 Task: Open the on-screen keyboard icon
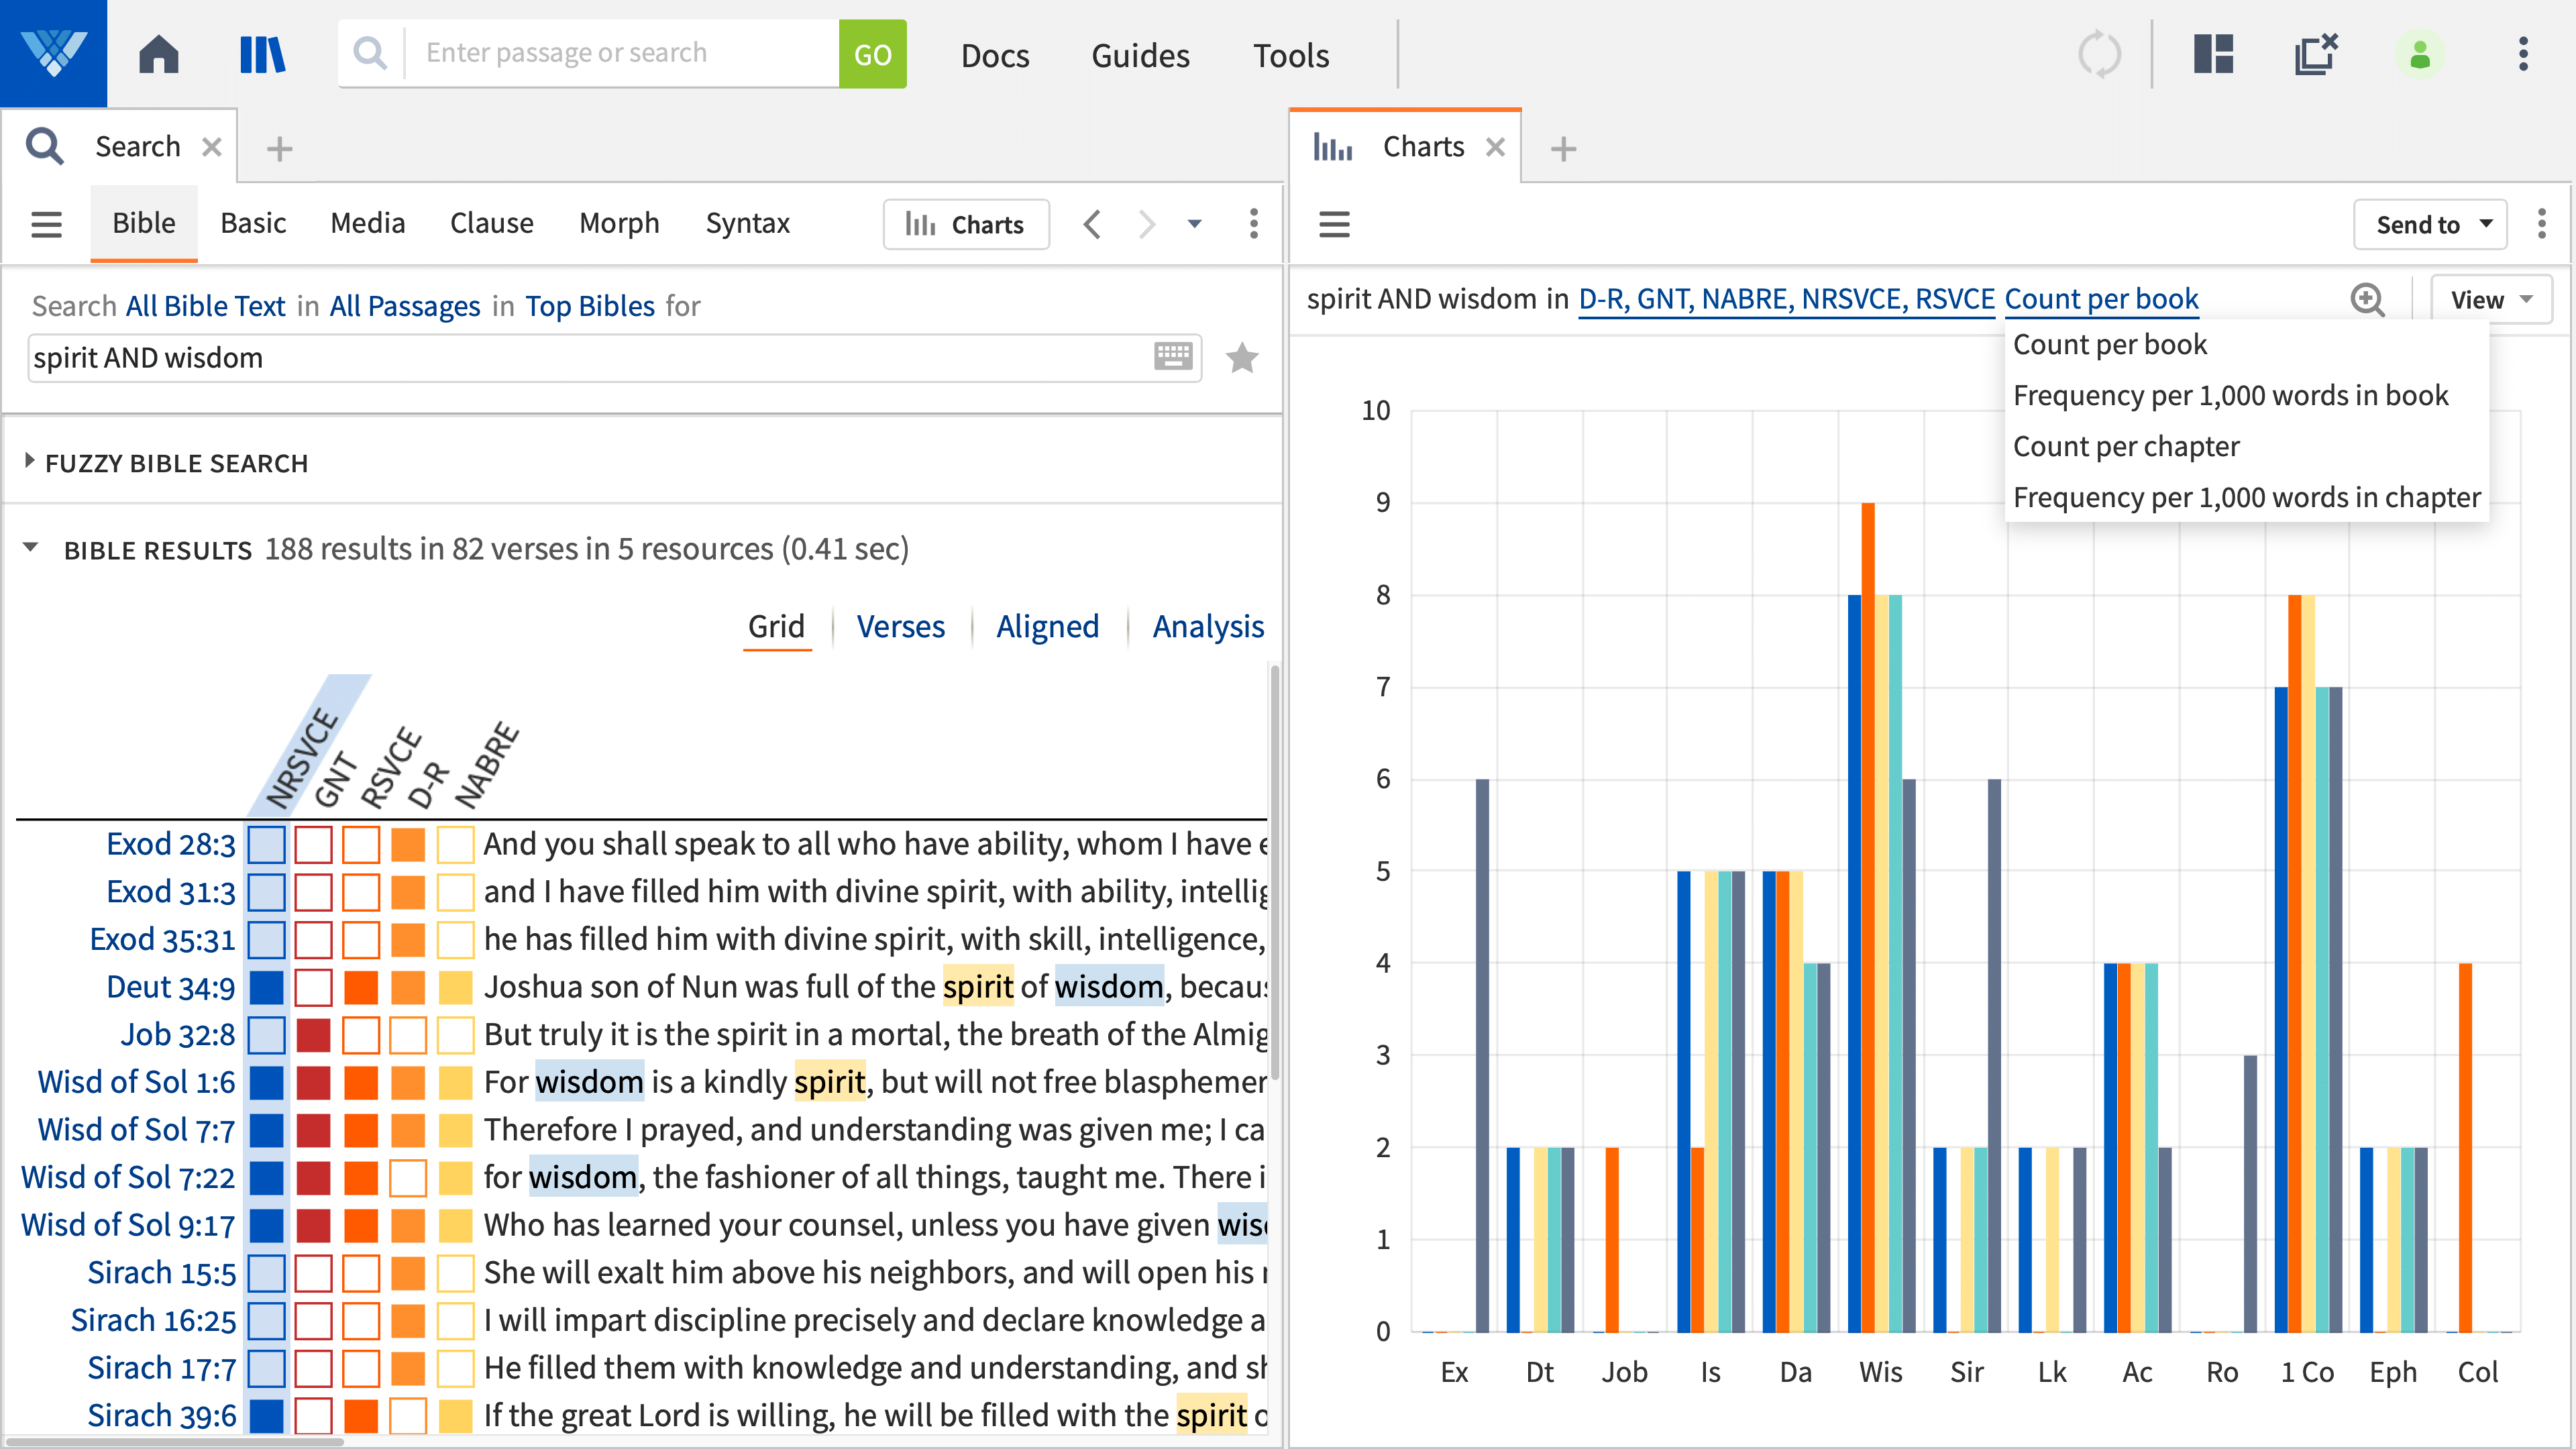1172,356
